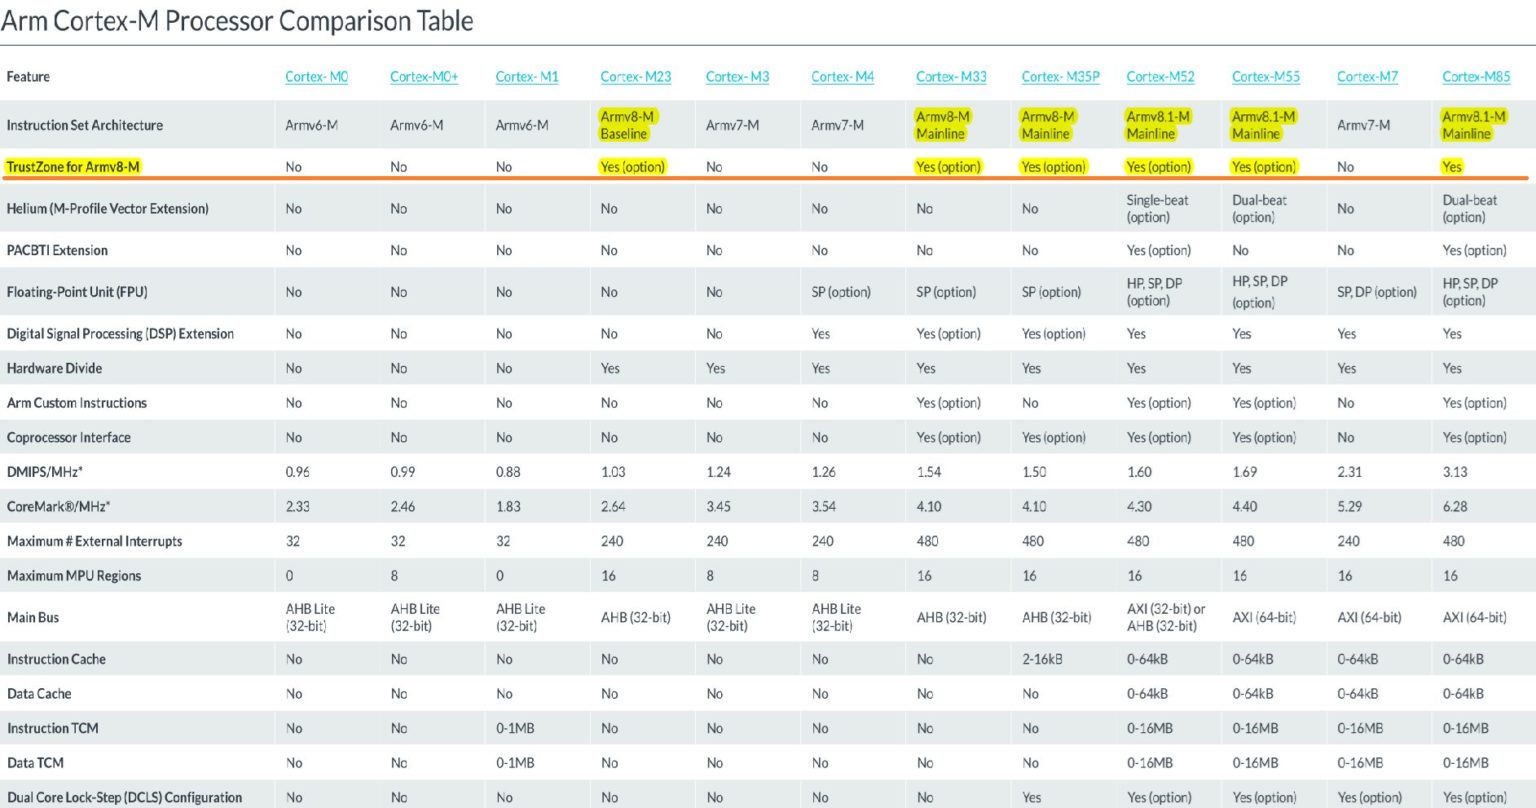This screenshot has width=1536, height=808.
Task: Select the highlighted TrustZone for Armv8-M row
Action: pos(72,166)
